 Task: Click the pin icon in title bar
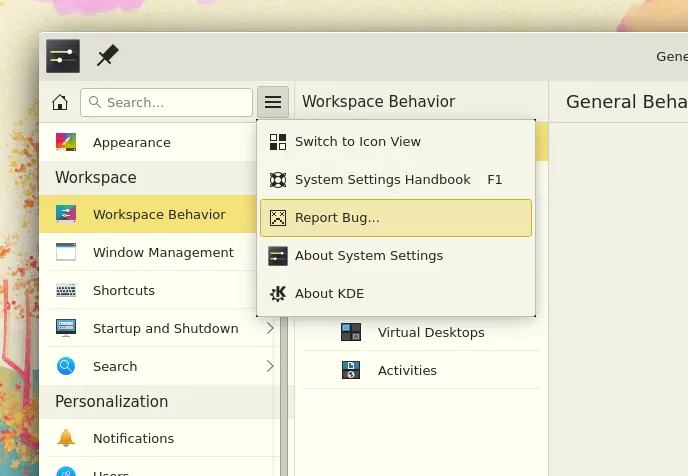[x=107, y=56]
